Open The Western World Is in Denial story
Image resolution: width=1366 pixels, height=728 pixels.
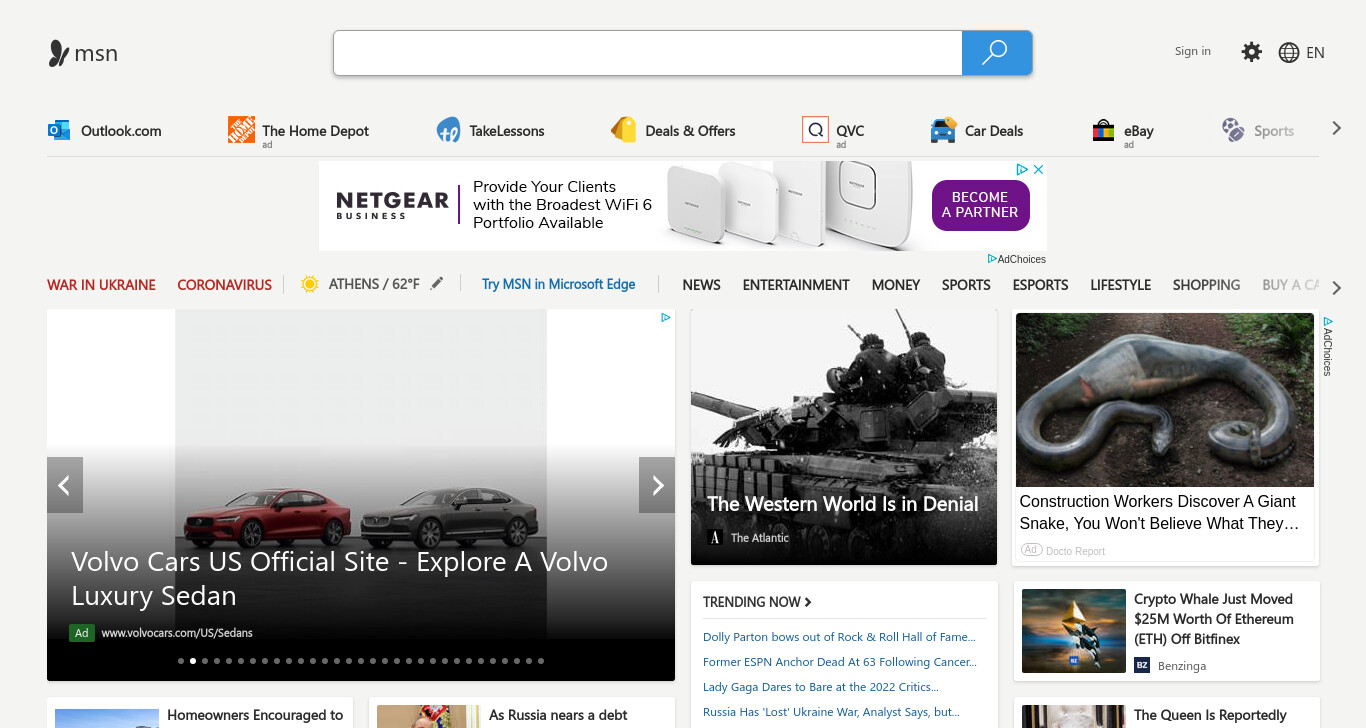843,504
